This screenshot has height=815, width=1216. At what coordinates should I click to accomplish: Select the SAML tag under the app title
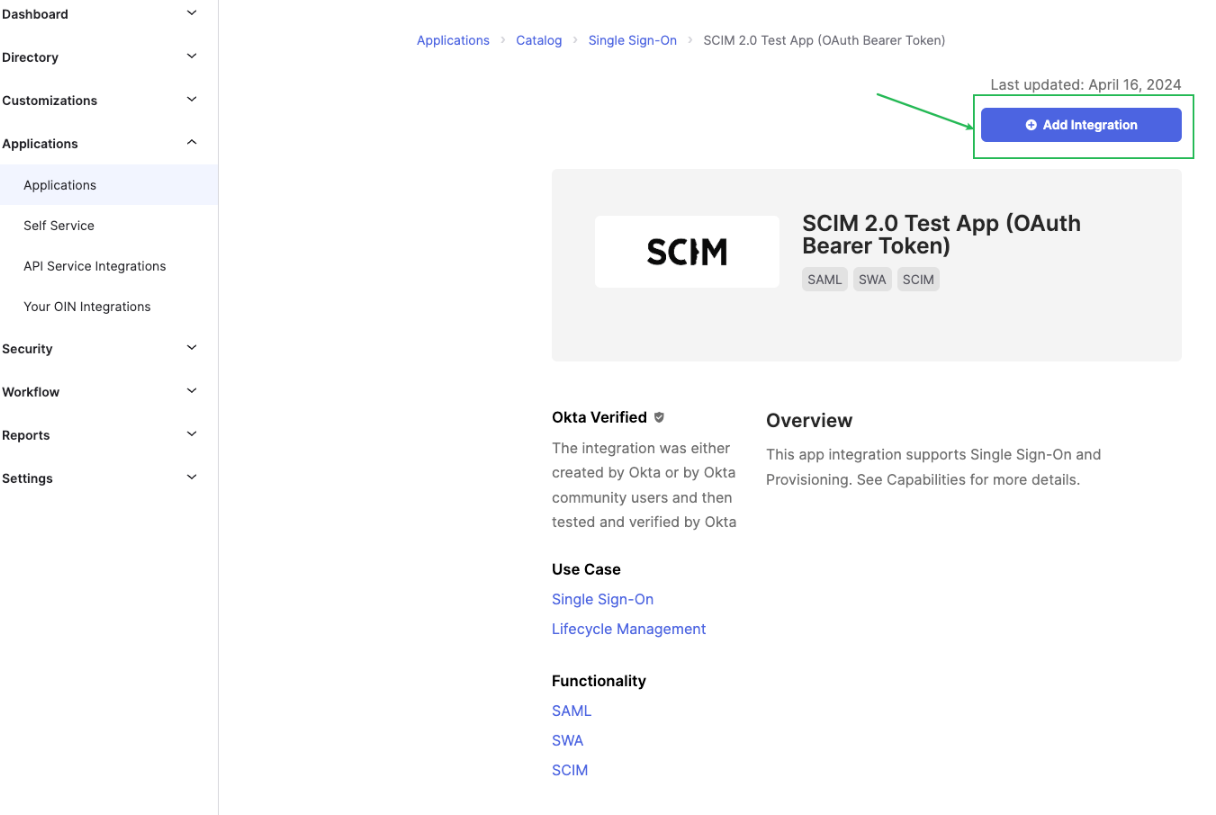click(x=824, y=279)
